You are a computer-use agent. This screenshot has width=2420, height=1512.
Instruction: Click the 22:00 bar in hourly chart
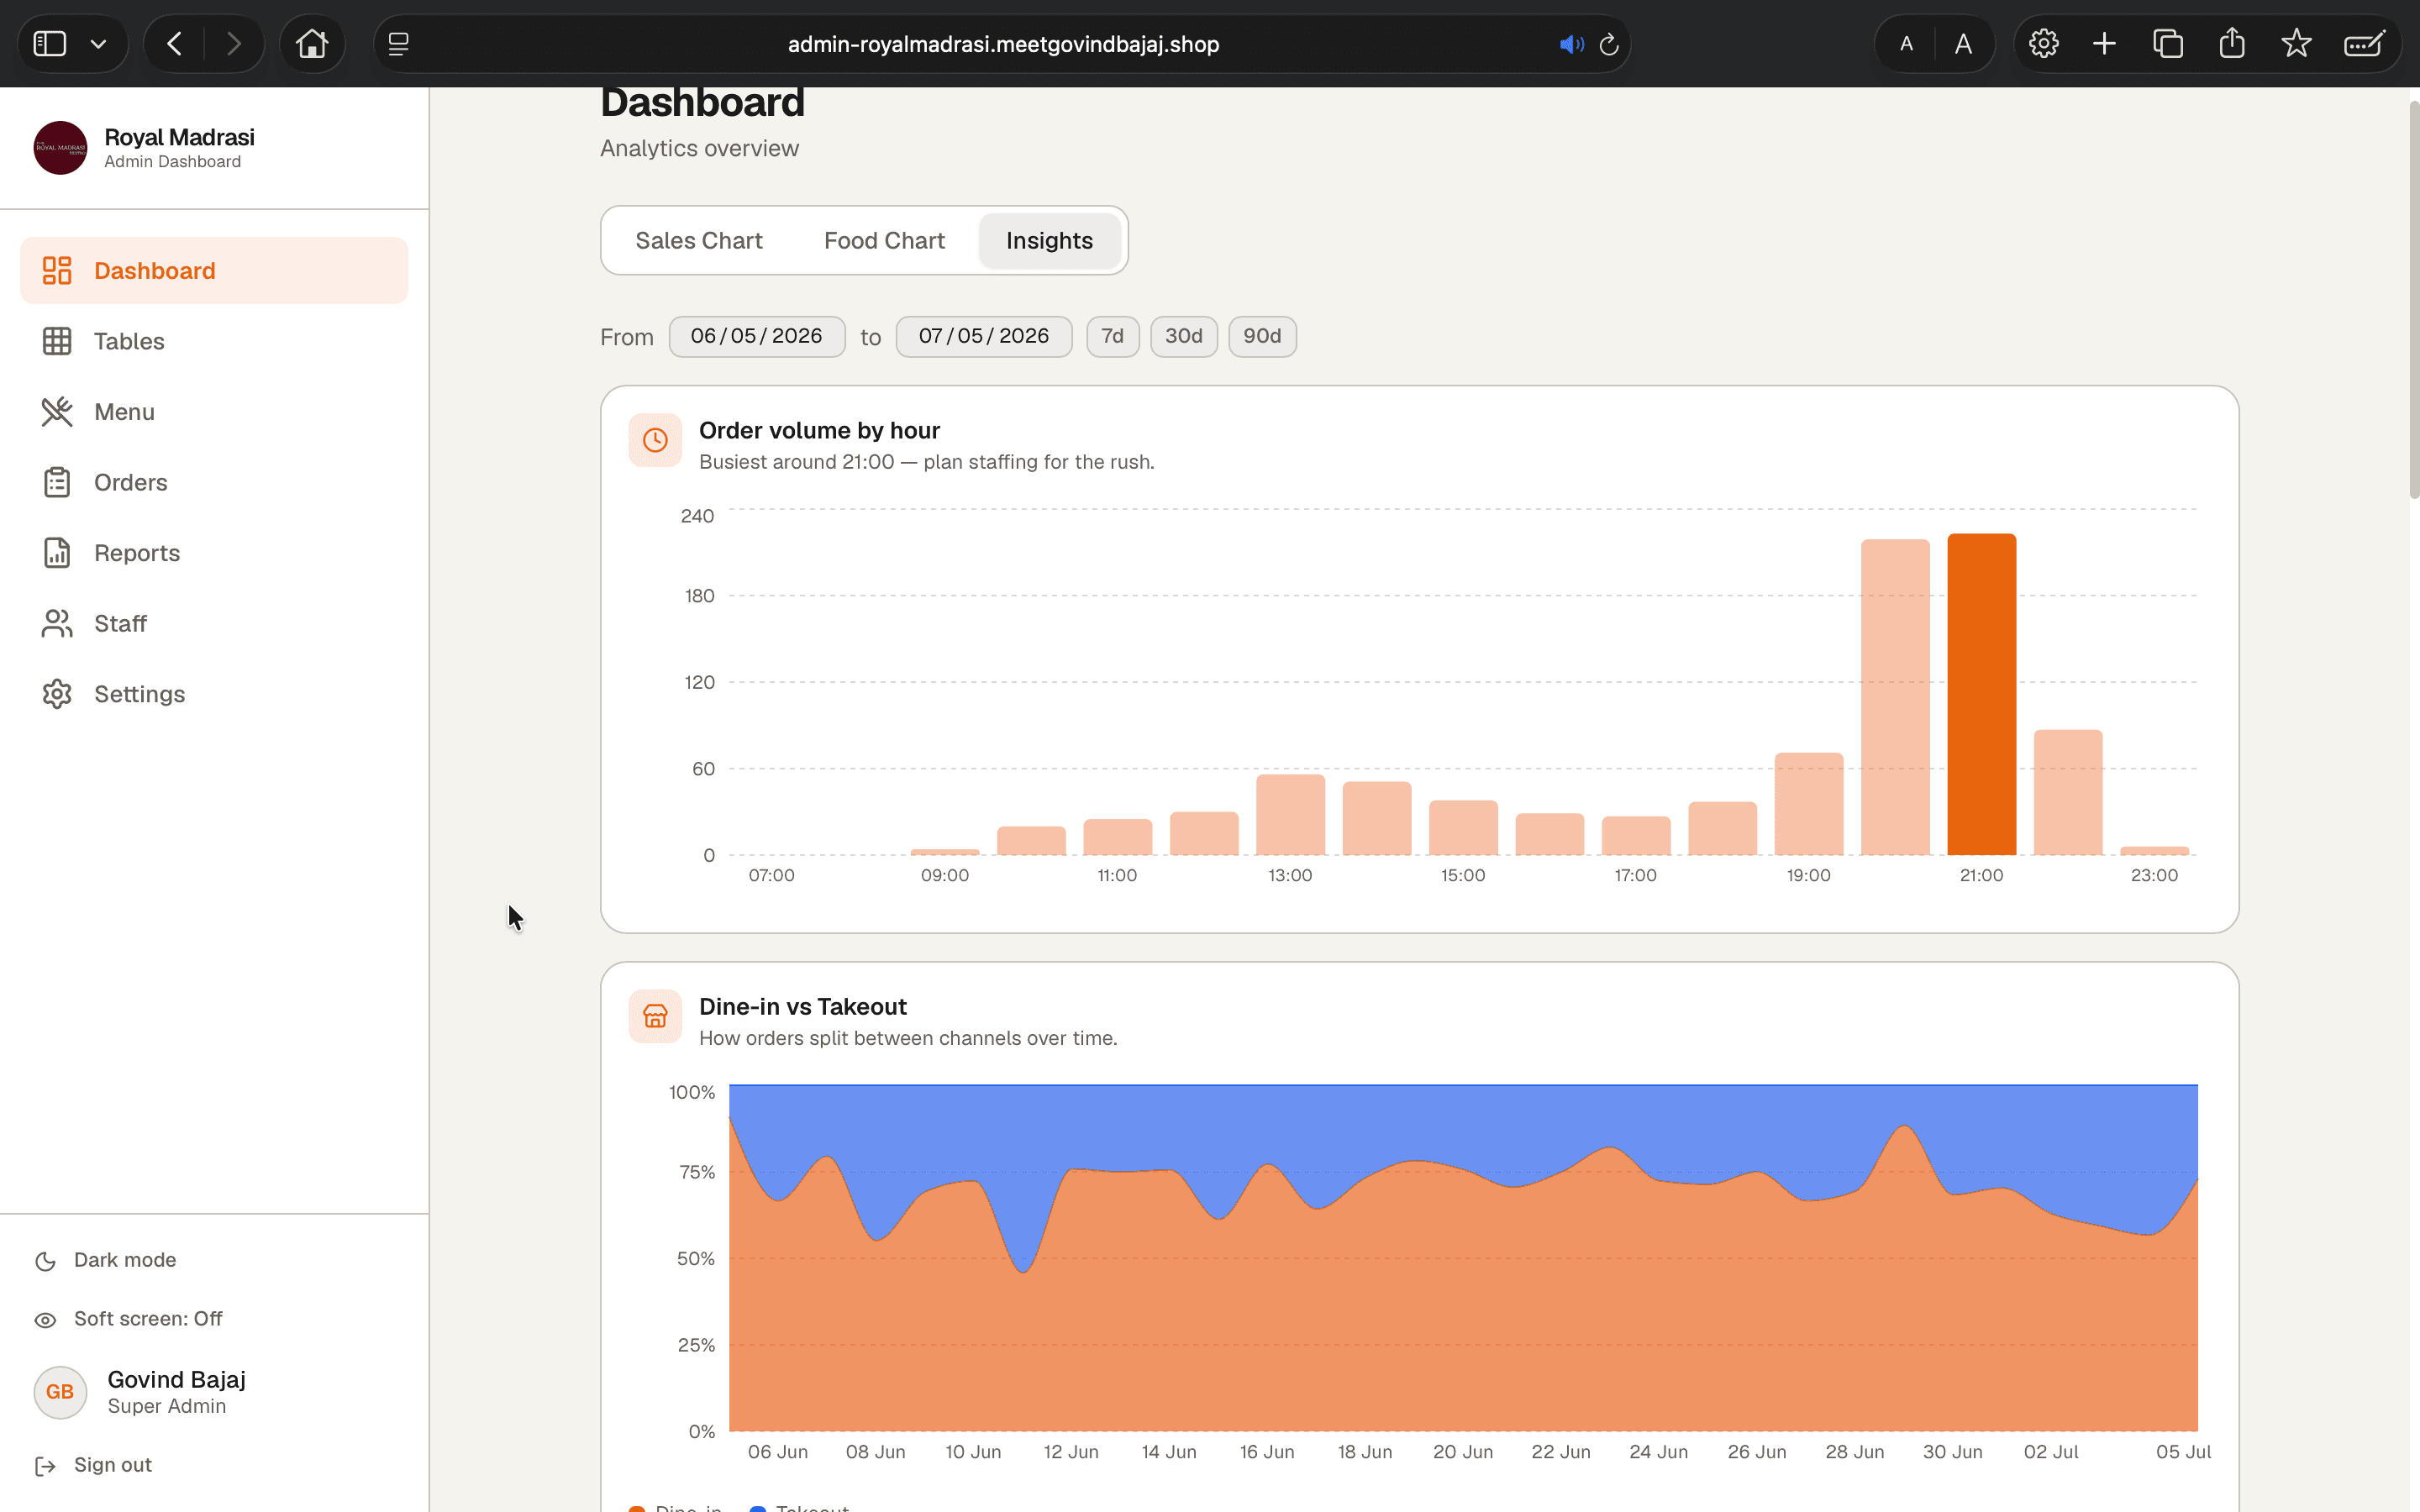[x=2068, y=792]
